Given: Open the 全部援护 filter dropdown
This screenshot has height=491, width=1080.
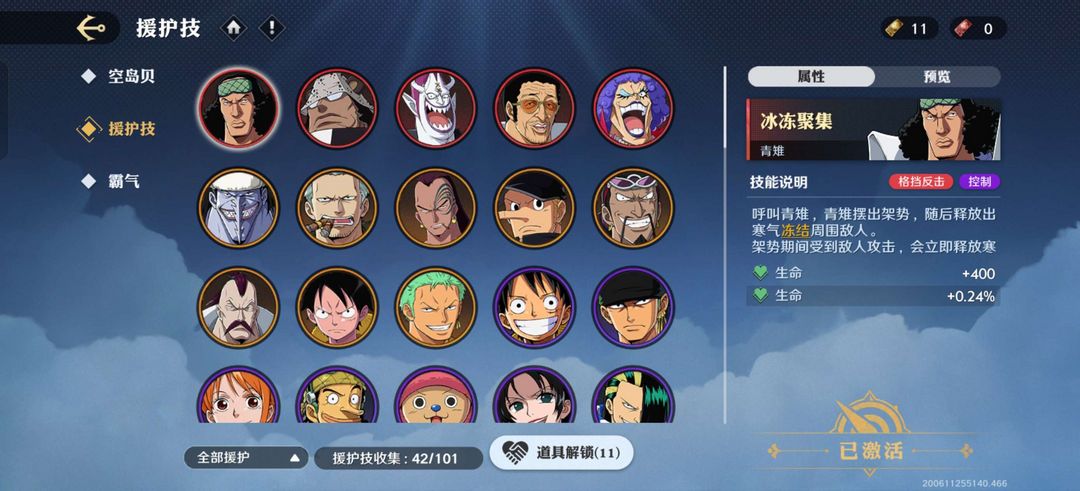Looking at the screenshot, I should coord(246,458).
